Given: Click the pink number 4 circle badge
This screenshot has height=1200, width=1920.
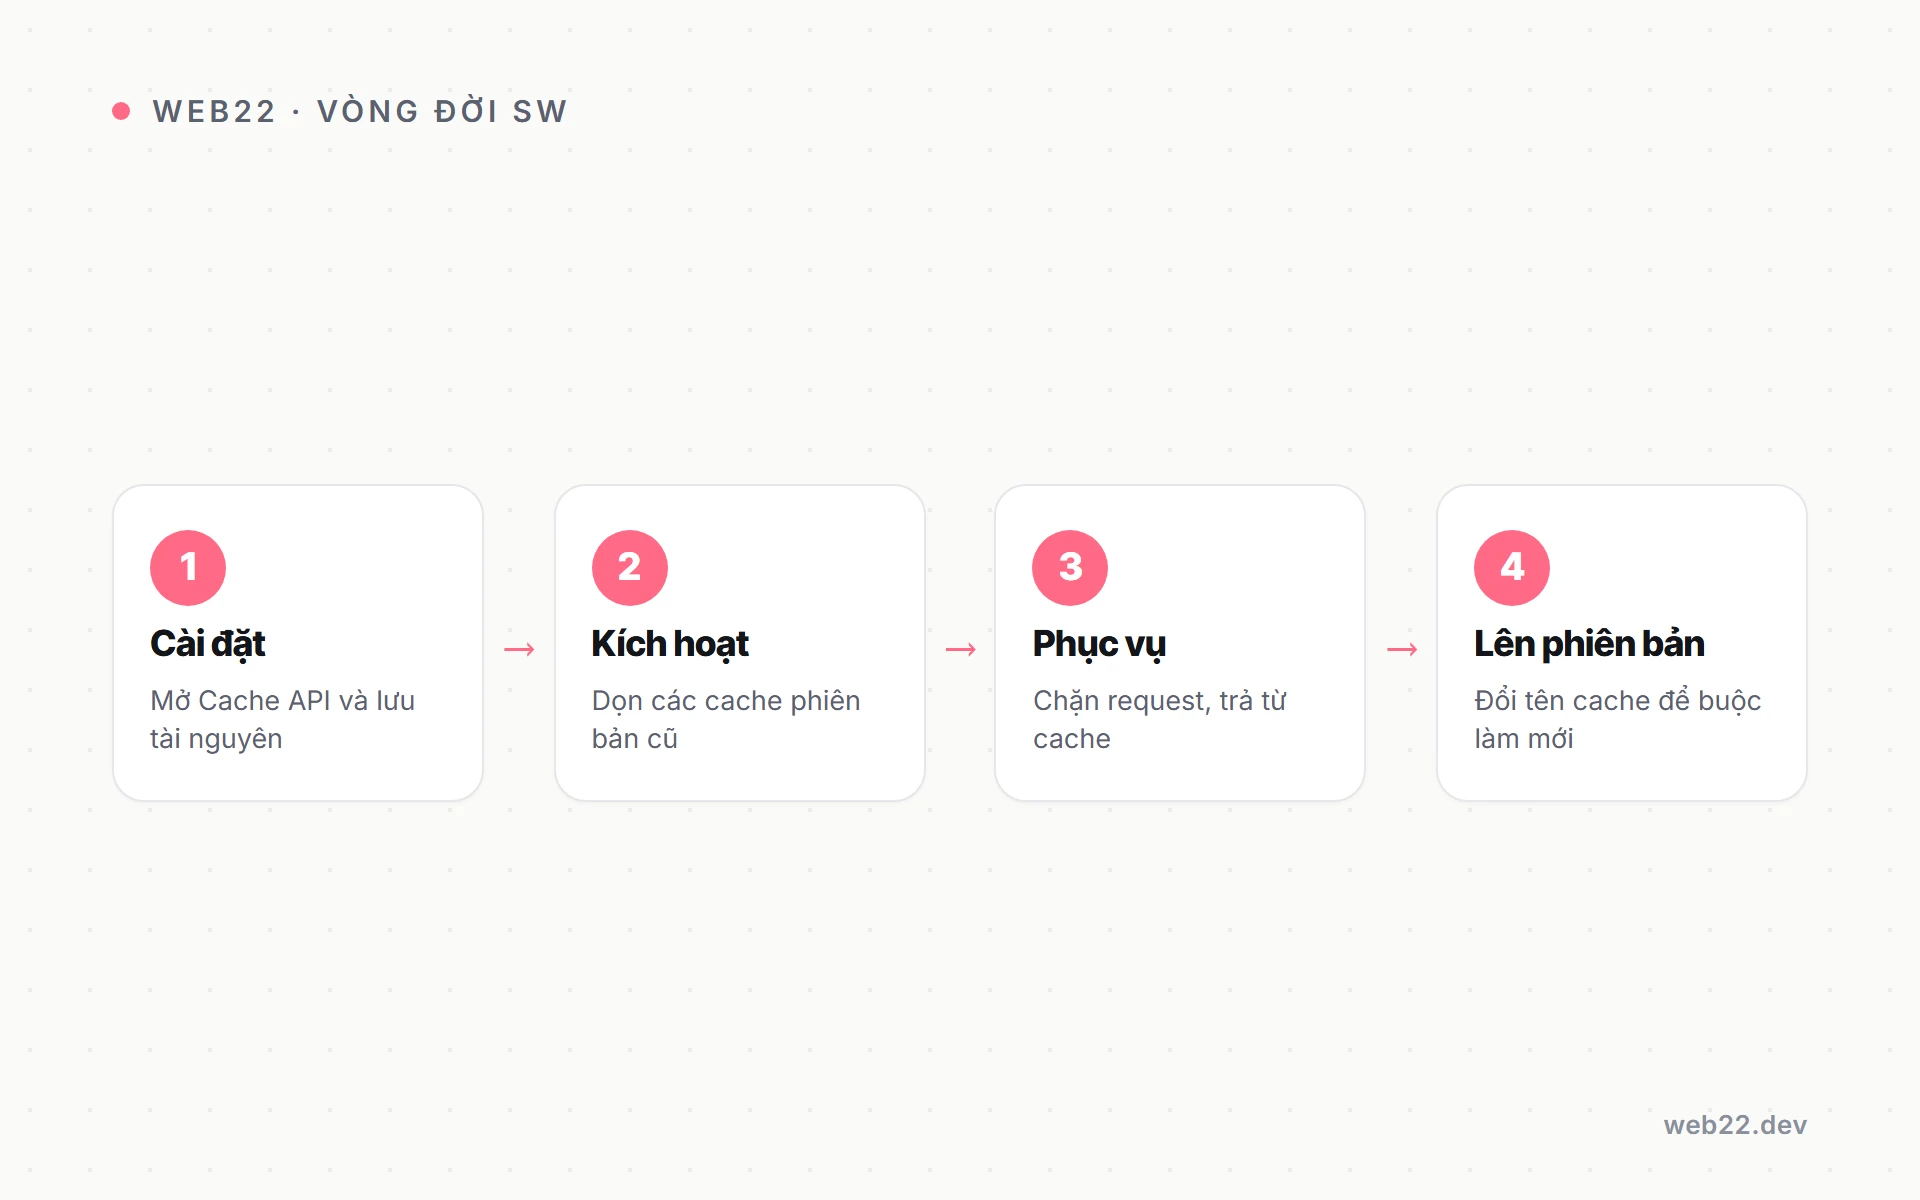Looking at the screenshot, I should (x=1512, y=568).
